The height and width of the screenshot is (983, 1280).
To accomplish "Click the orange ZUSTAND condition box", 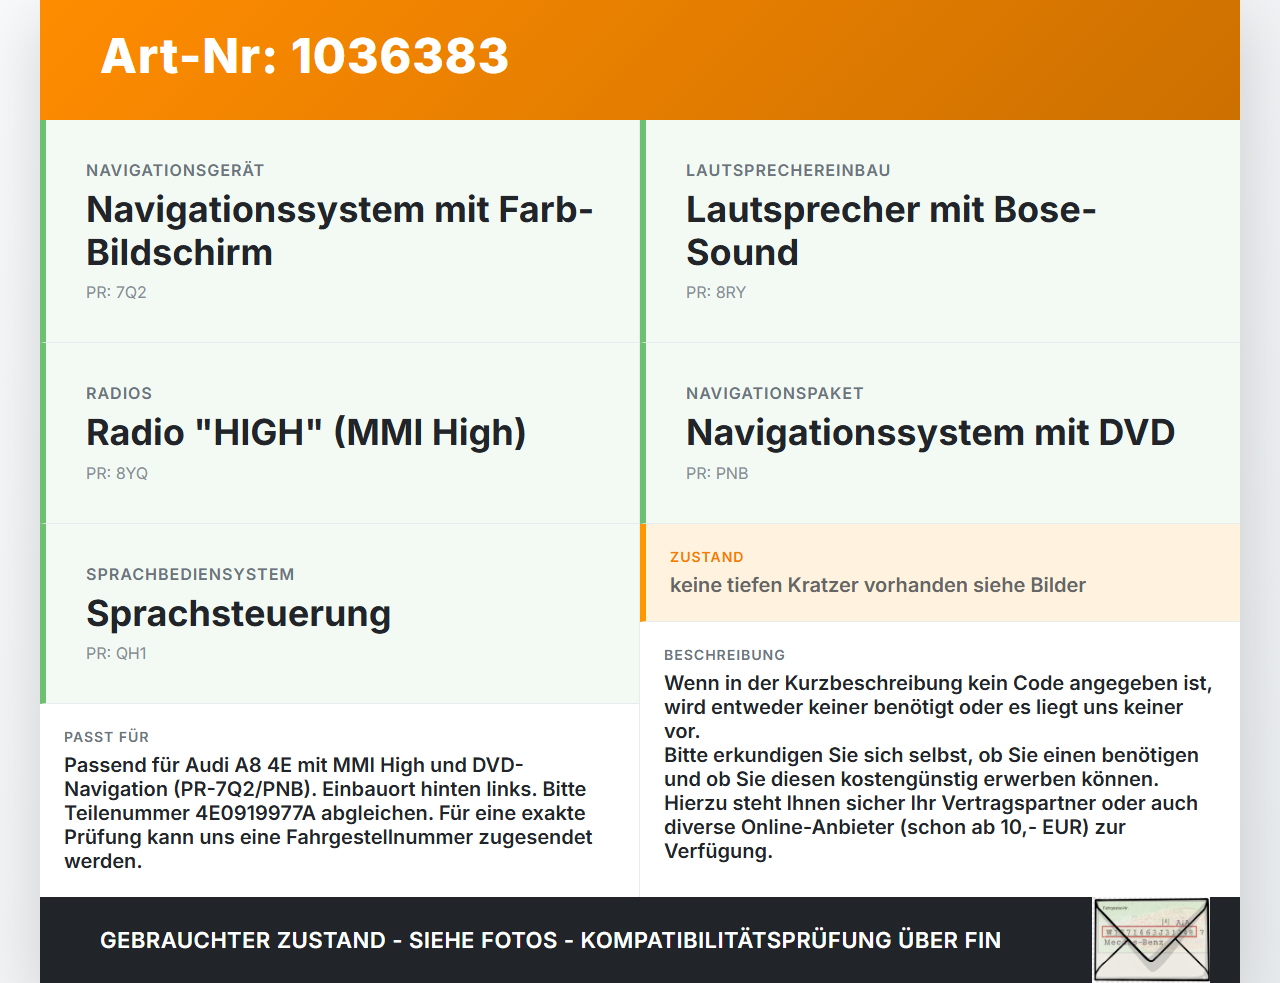I will [x=940, y=572].
